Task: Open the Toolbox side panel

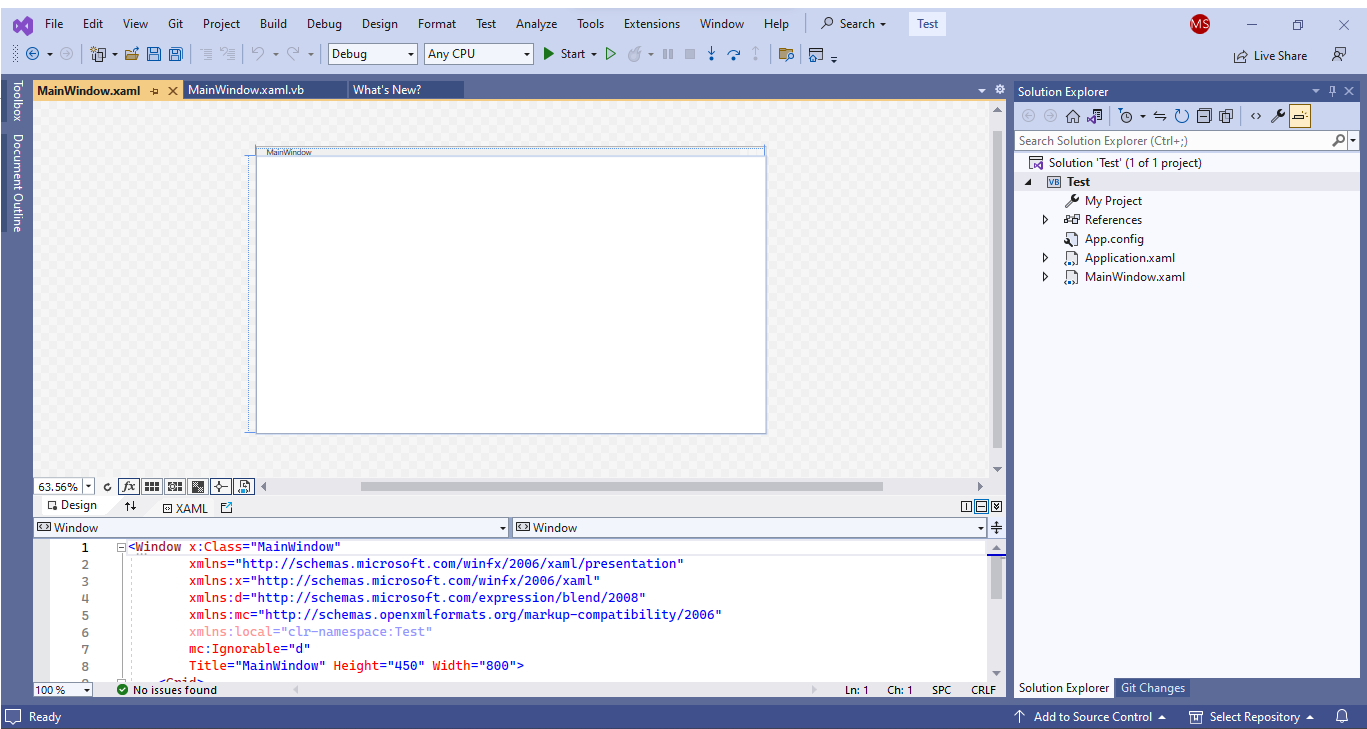Action: point(16,101)
